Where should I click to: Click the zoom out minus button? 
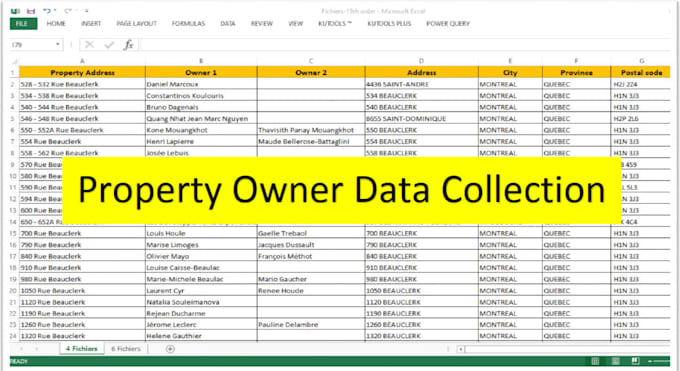[650, 361]
